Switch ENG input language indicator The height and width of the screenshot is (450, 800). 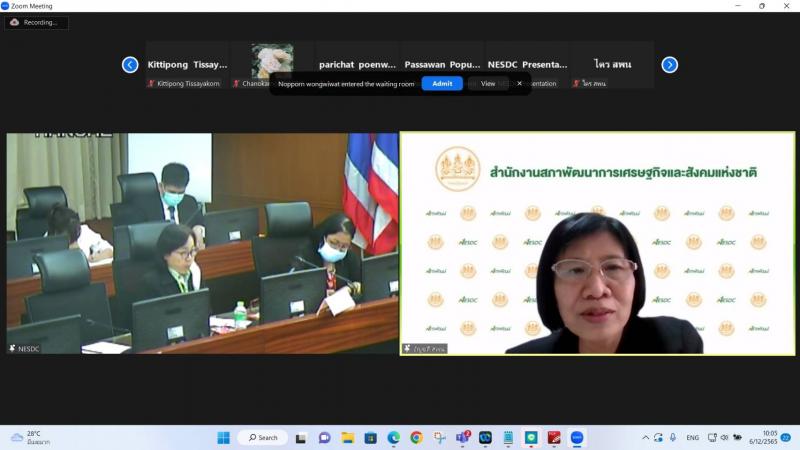pos(692,438)
